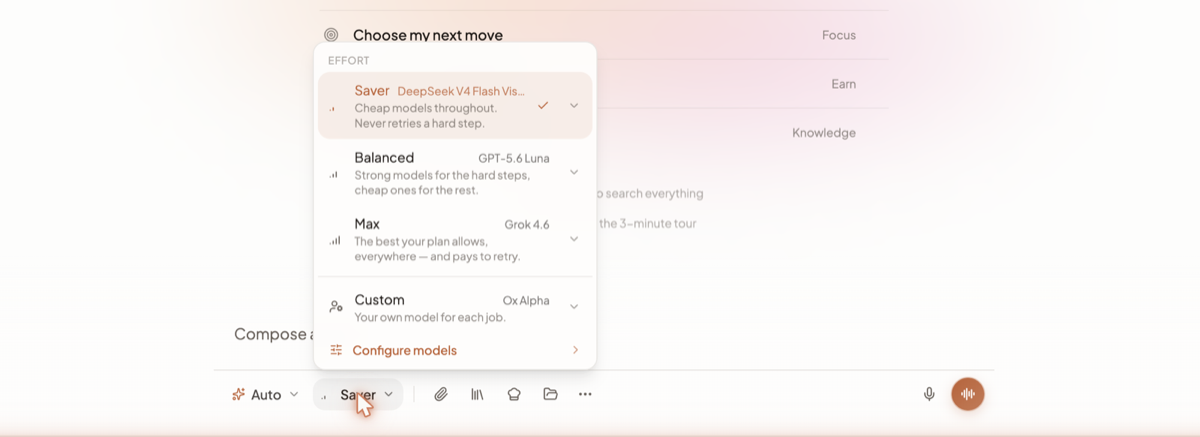
Task: Click the chef hat icon
Action: tap(514, 394)
